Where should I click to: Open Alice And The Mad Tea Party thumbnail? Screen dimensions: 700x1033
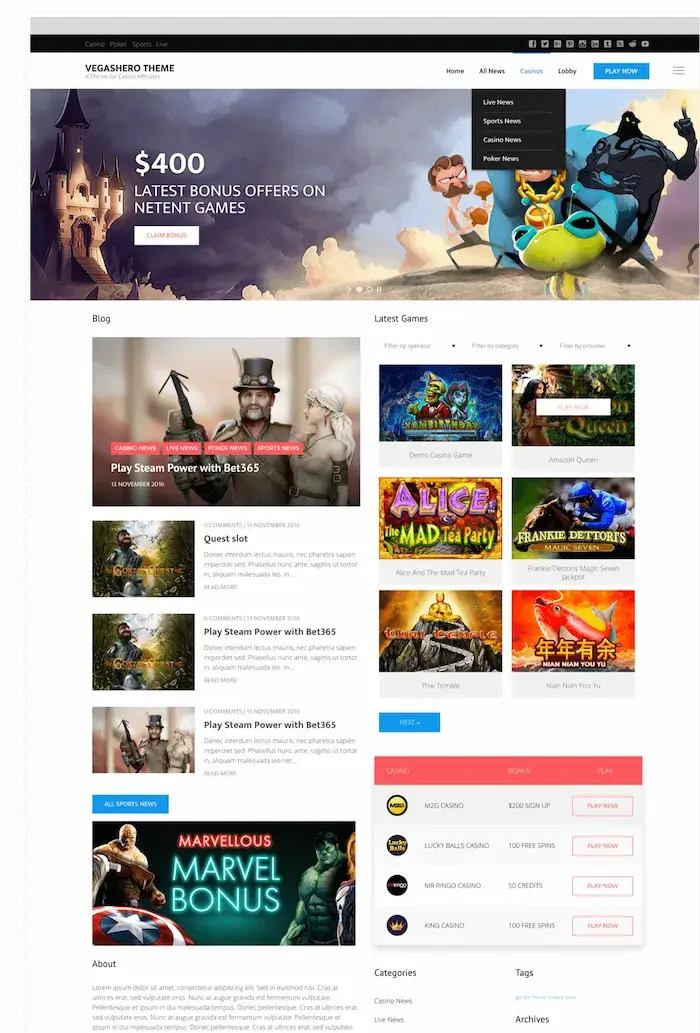coord(441,518)
